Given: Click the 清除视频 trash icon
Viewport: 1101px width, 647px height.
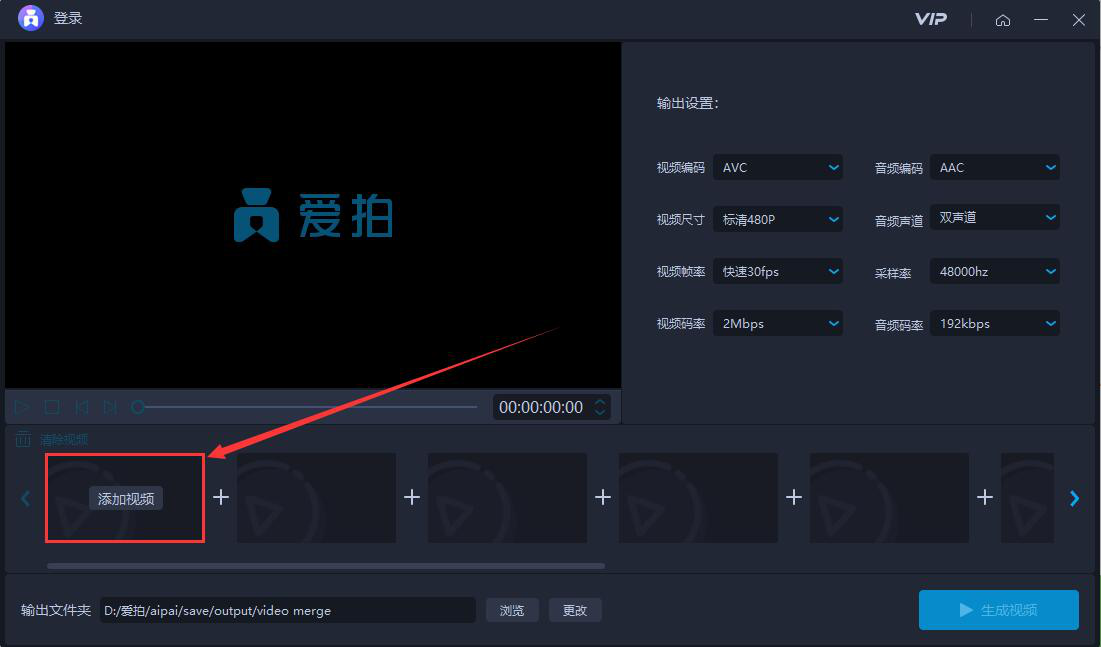Looking at the screenshot, I should (23, 439).
